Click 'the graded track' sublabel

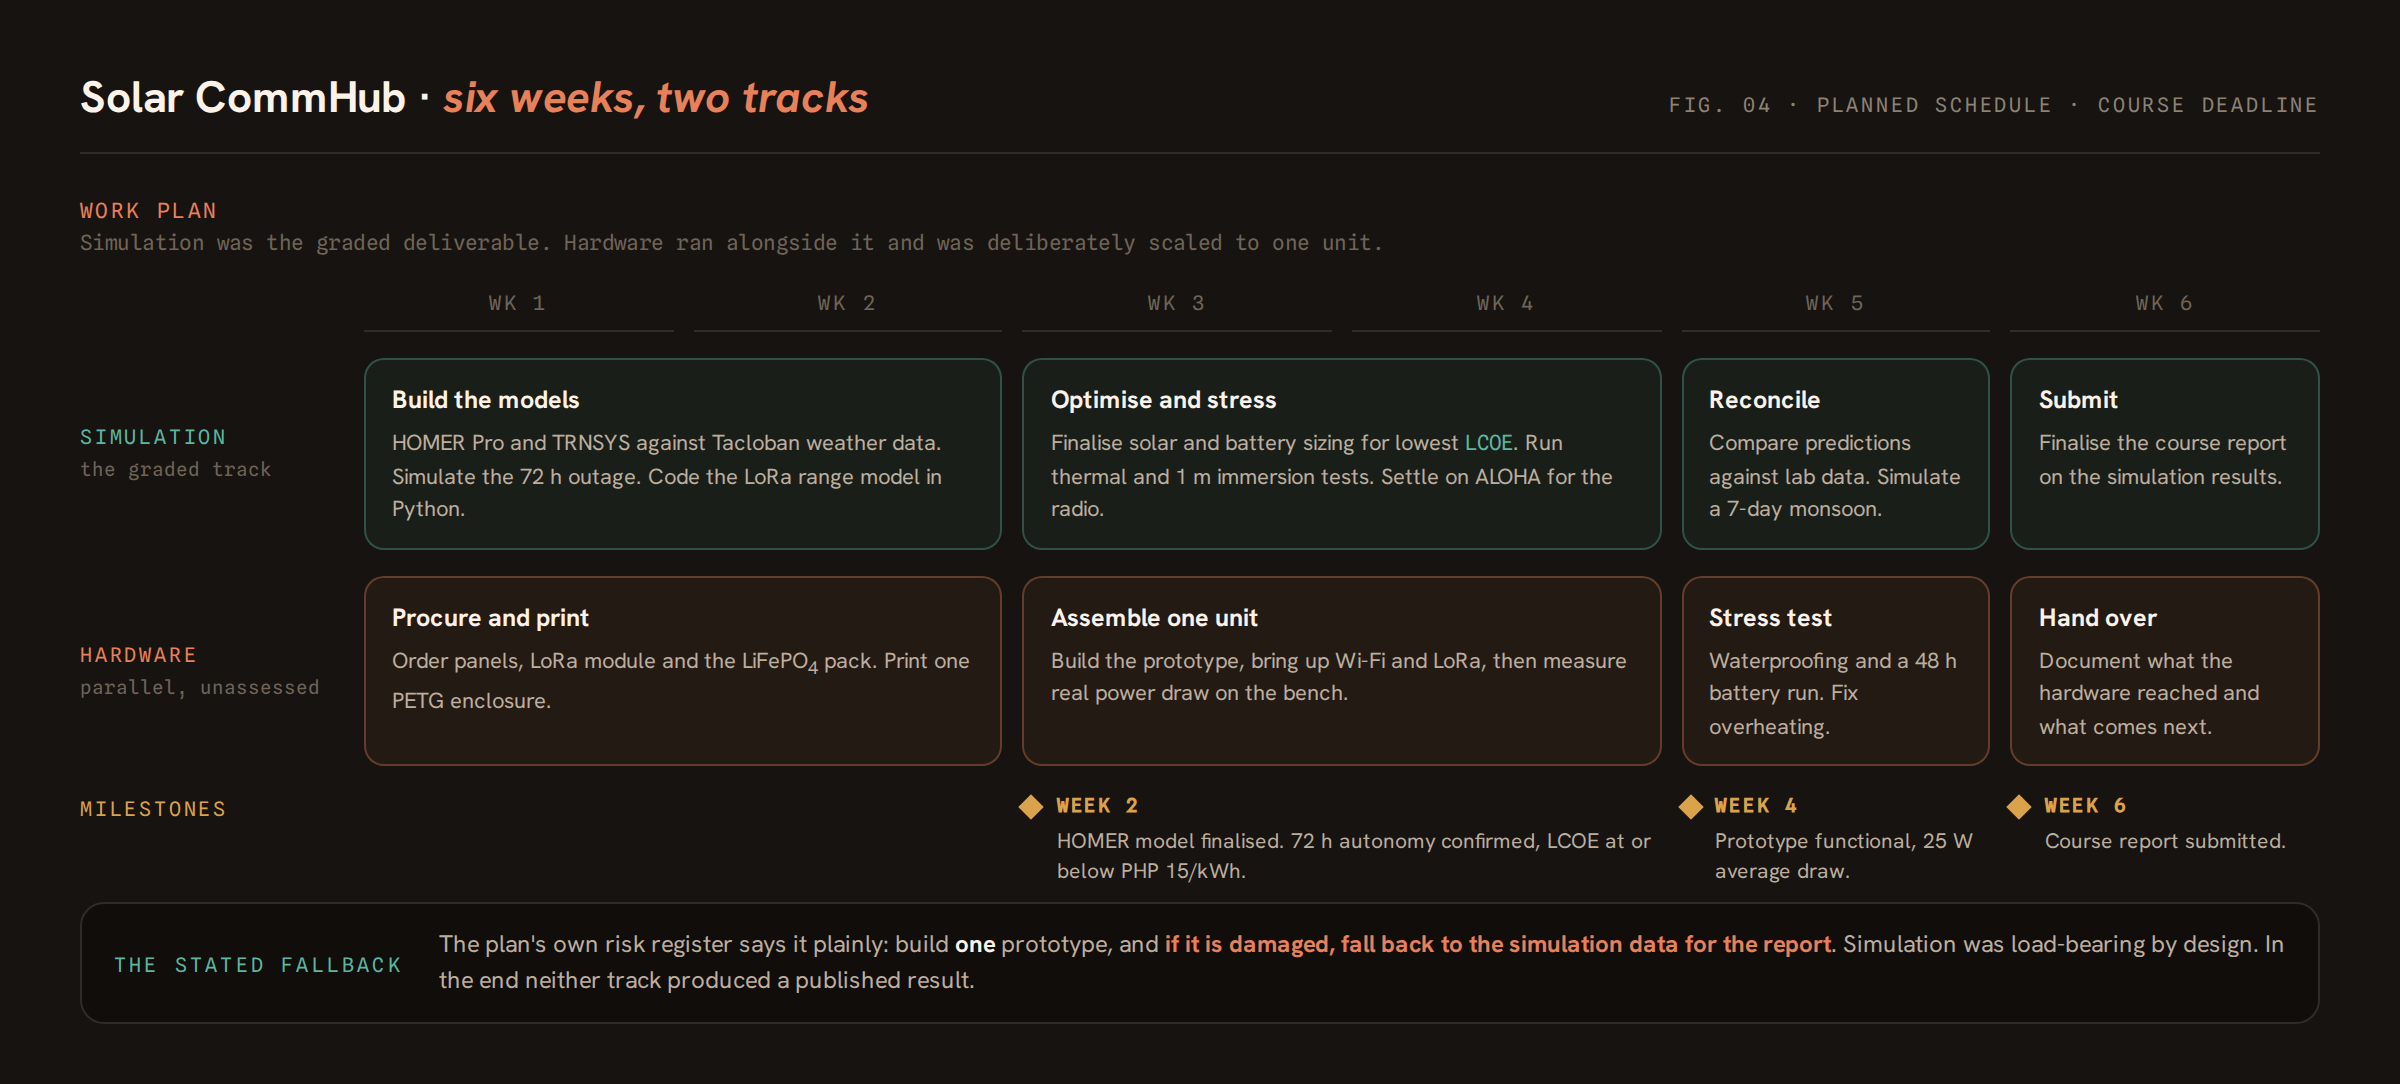(x=176, y=469)
